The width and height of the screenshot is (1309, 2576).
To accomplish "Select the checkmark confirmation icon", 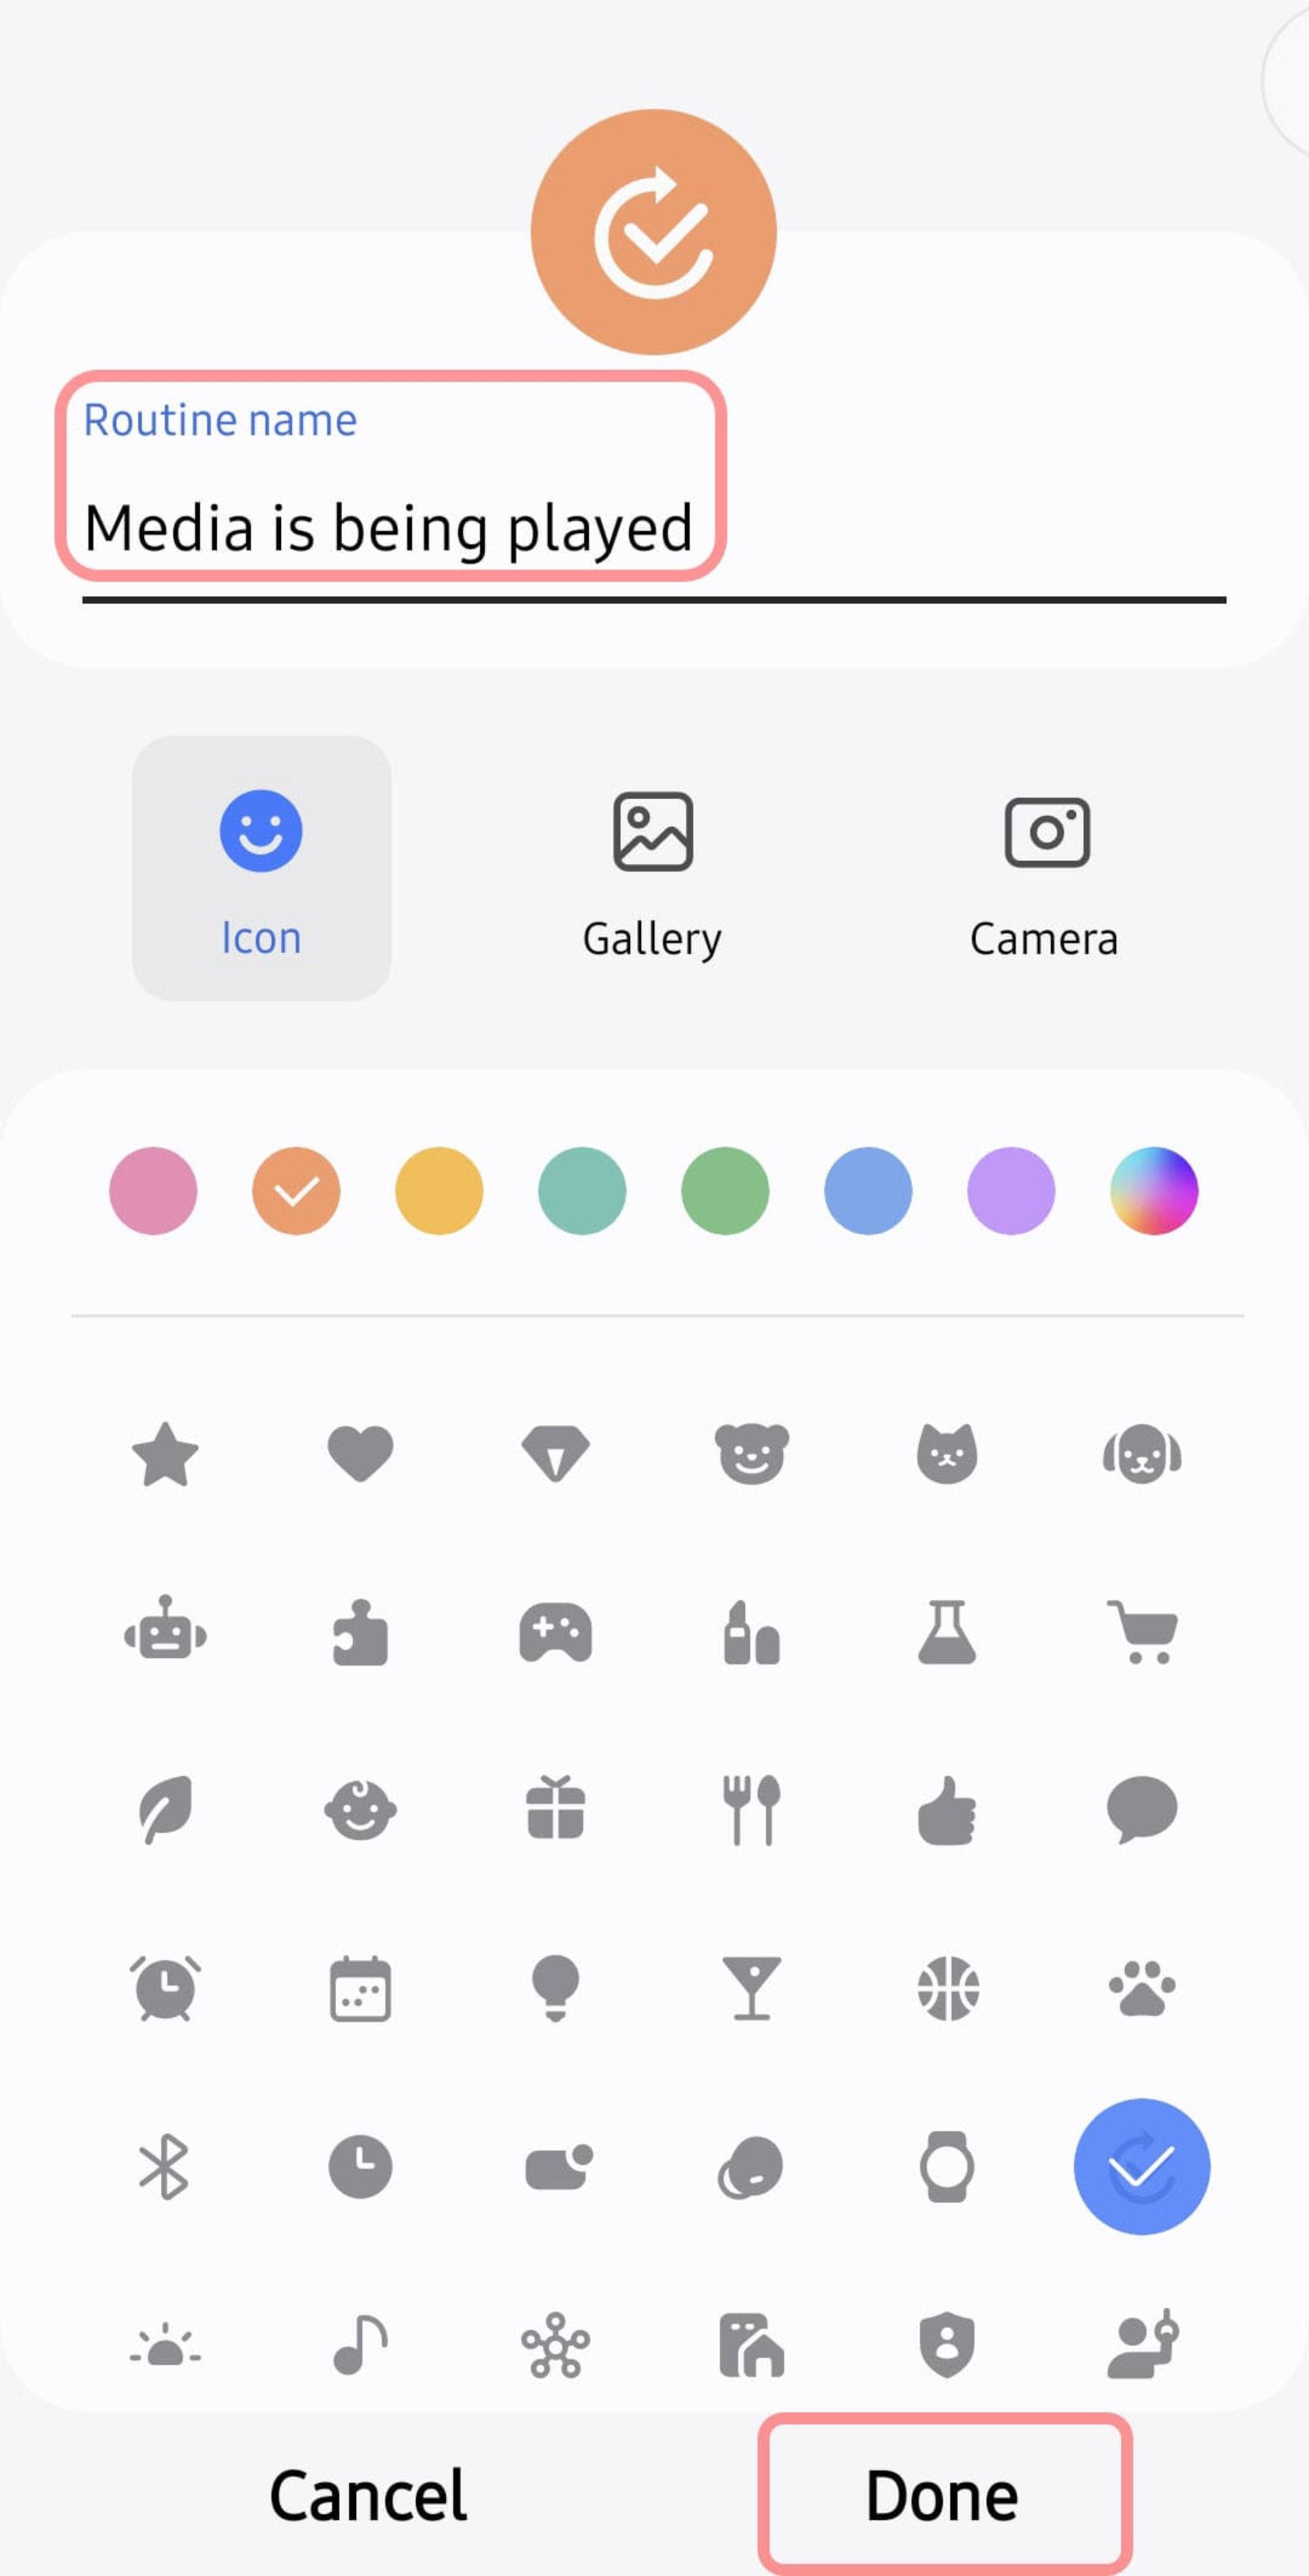I will point(1141,2166).
